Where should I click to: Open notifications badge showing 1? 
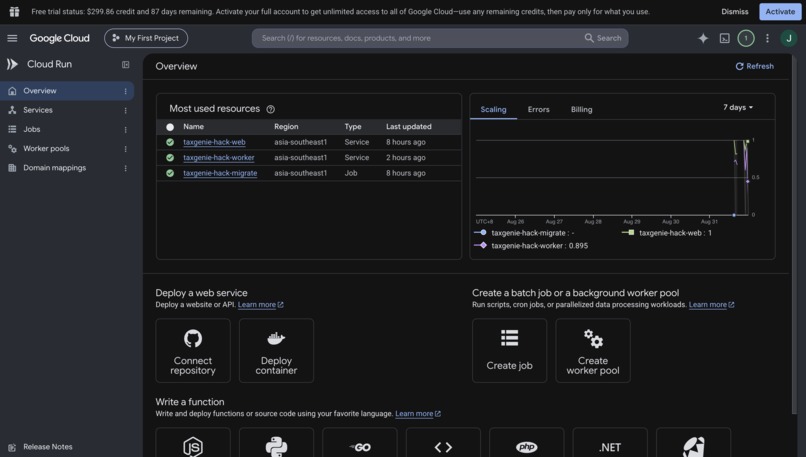(x=746, y=38)
